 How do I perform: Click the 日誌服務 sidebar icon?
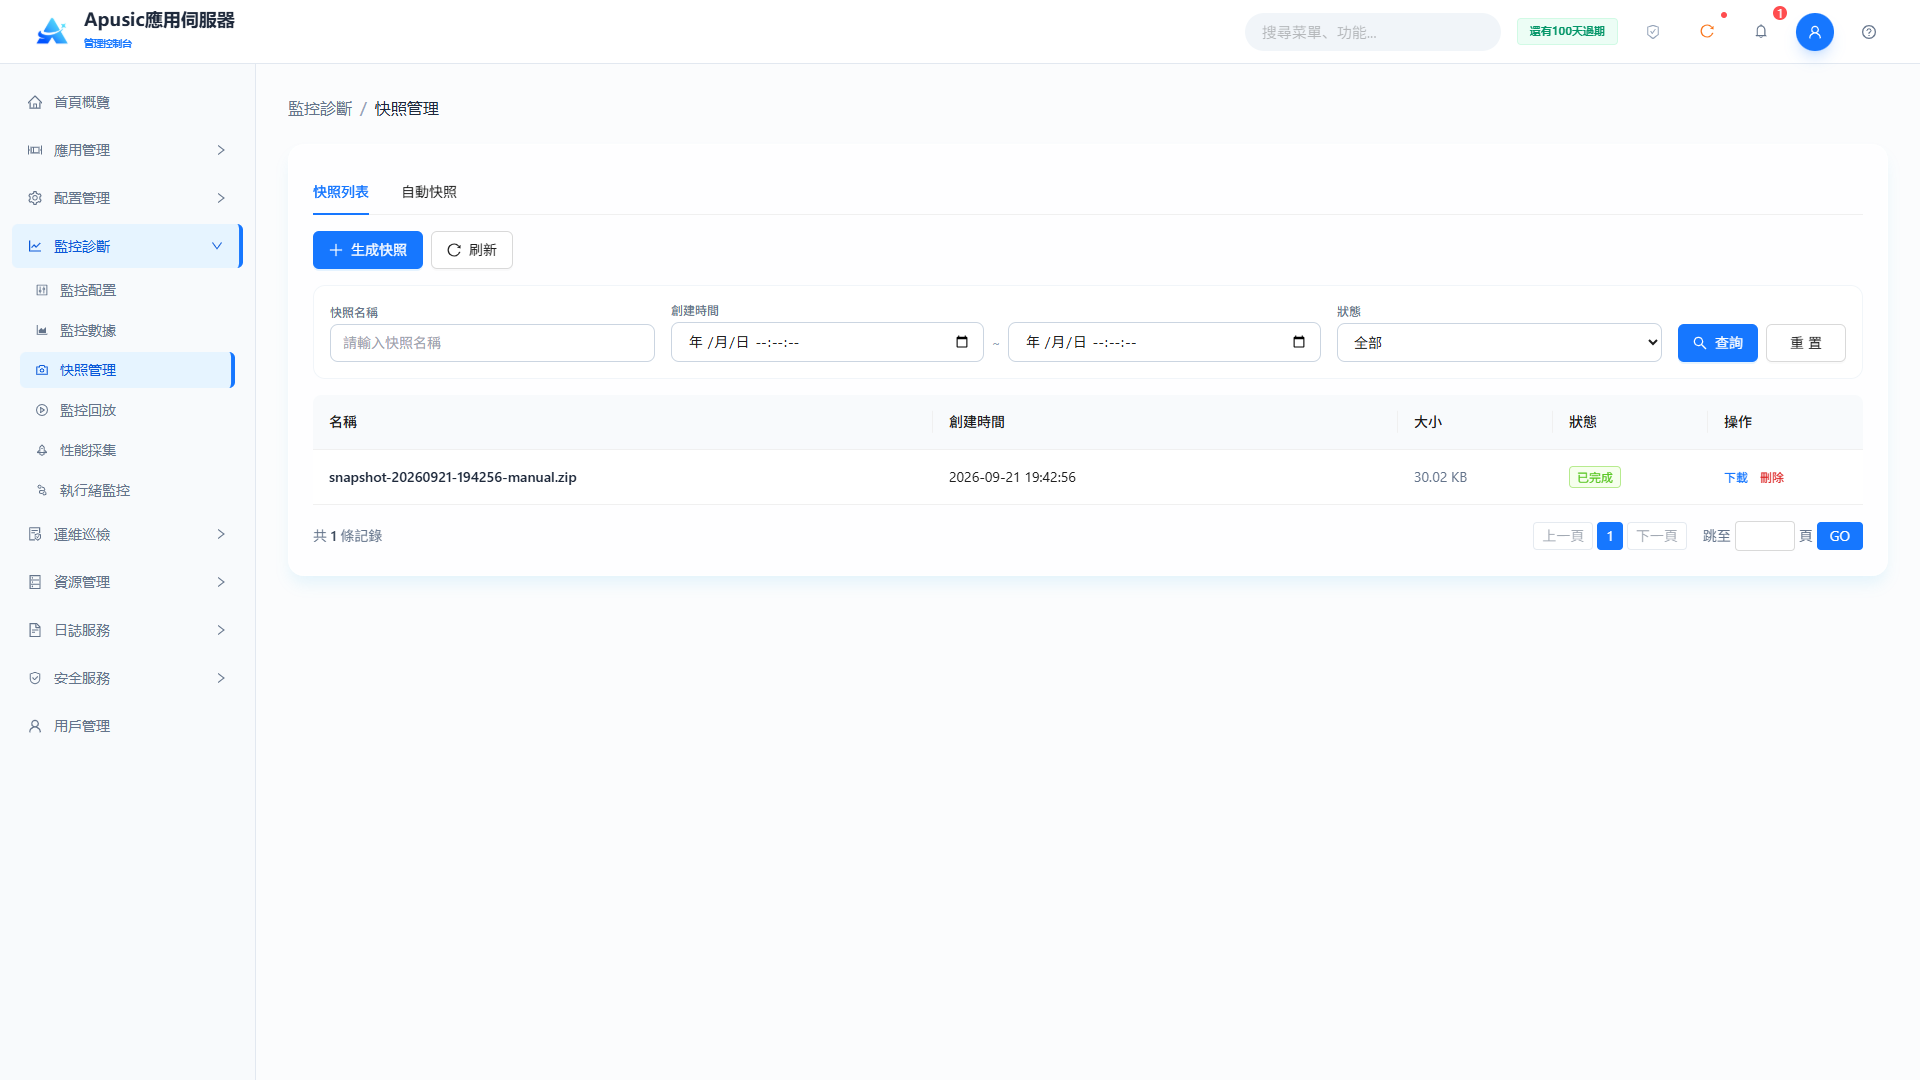click(35, 630)
